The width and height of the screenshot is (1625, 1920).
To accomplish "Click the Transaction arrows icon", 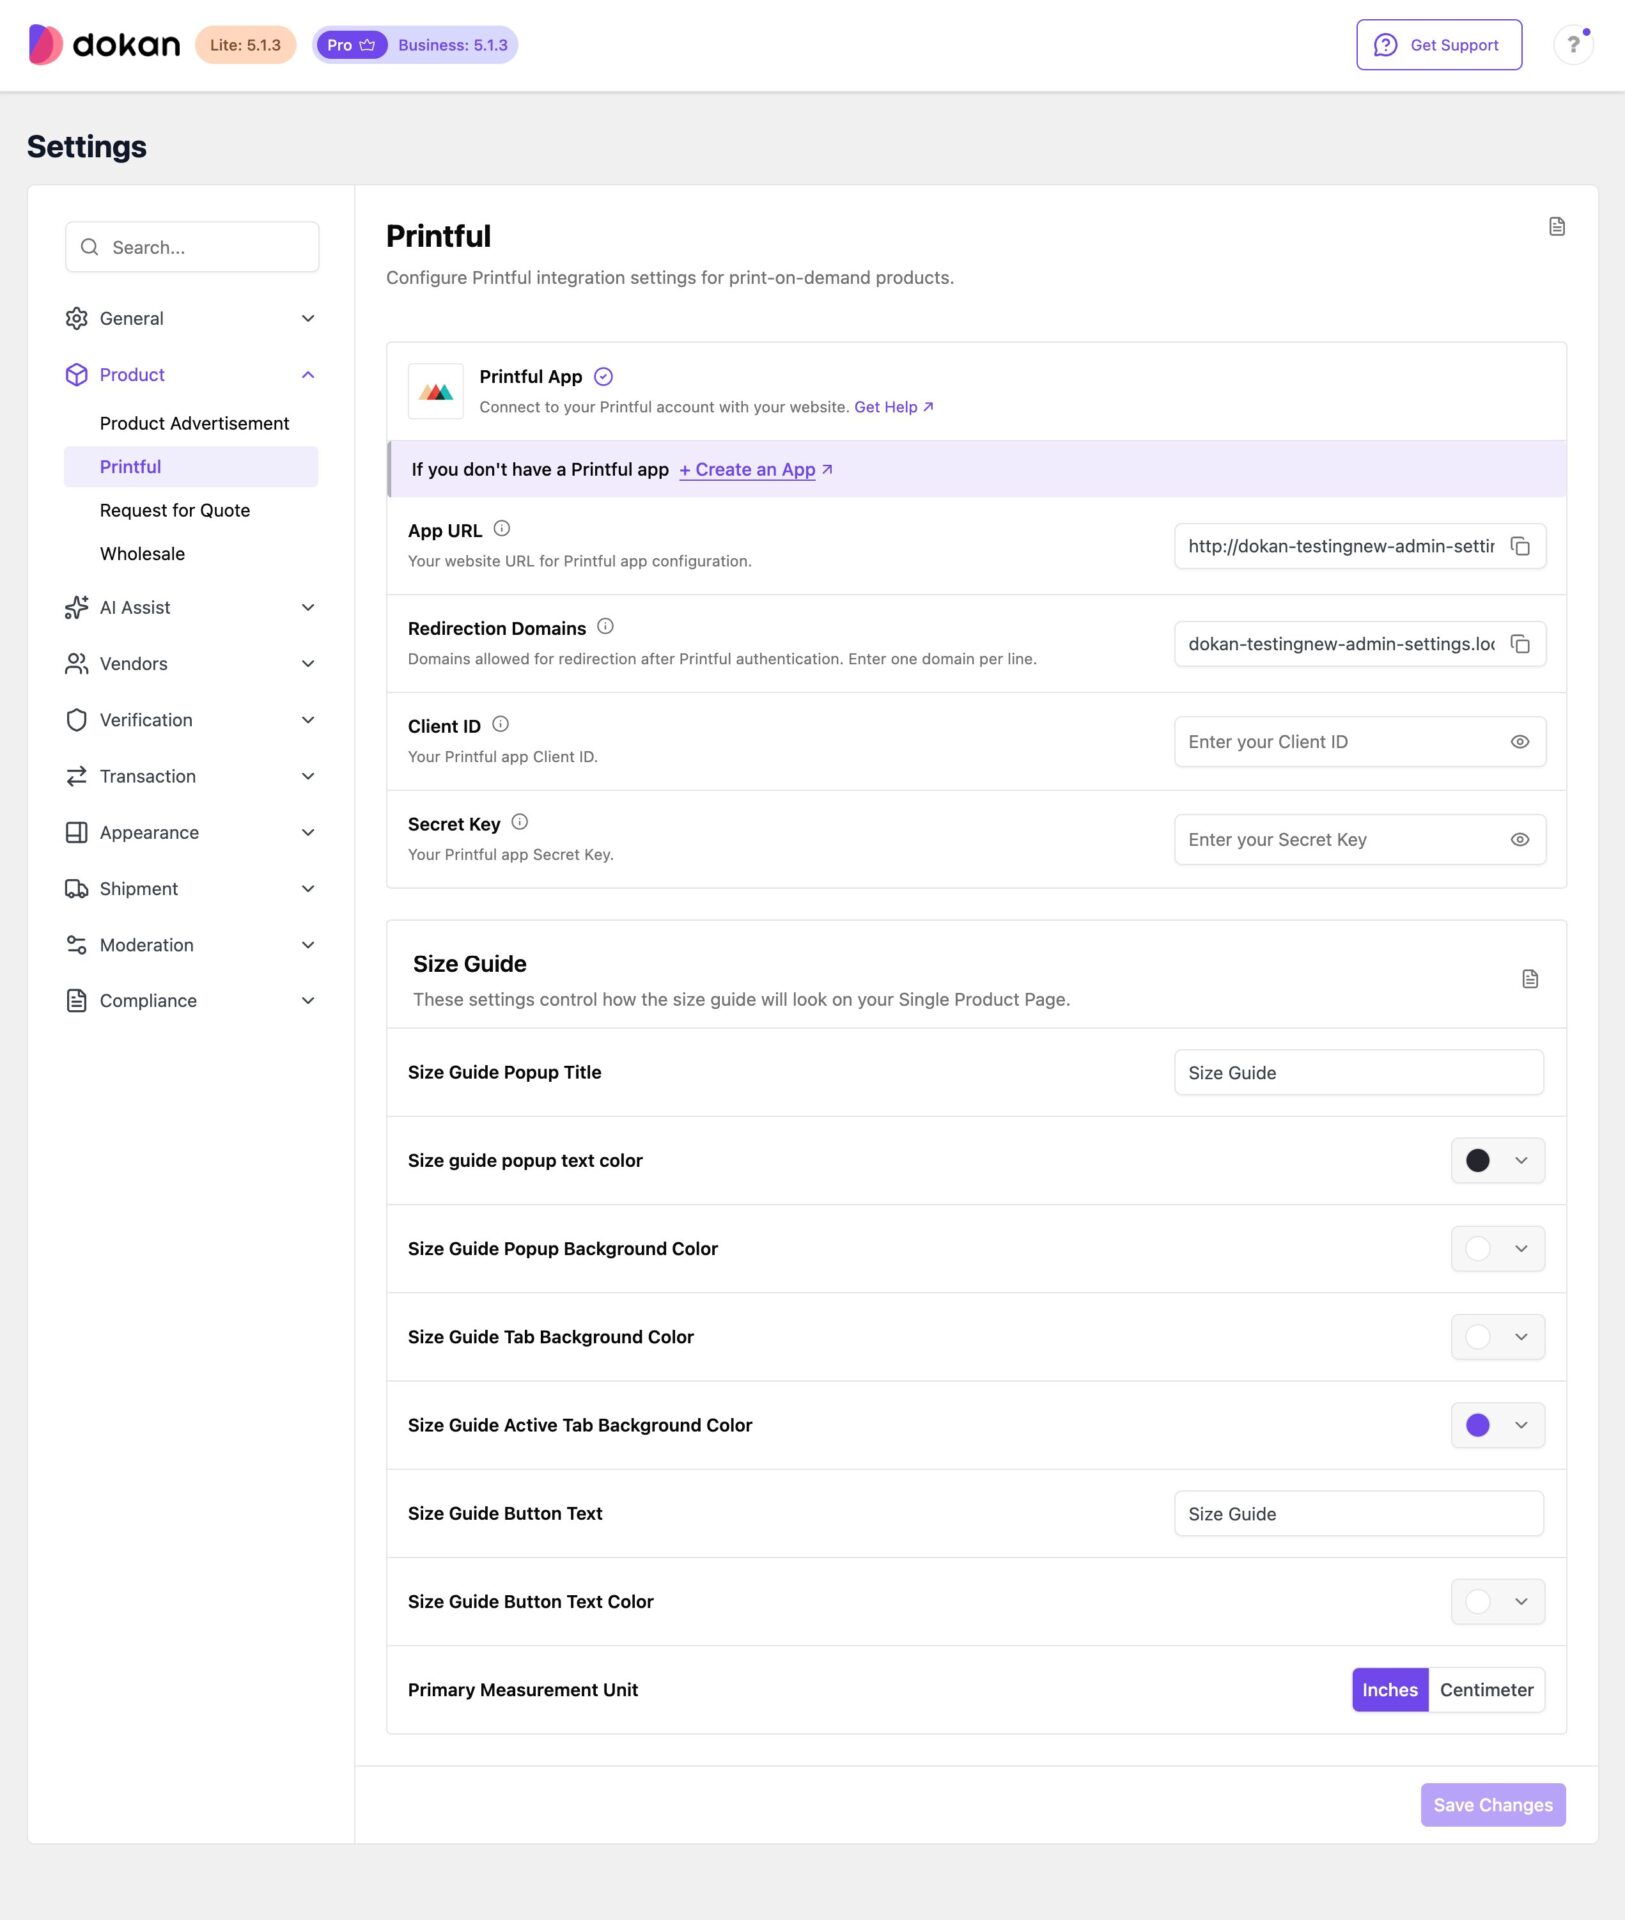I will click(77, 776).
